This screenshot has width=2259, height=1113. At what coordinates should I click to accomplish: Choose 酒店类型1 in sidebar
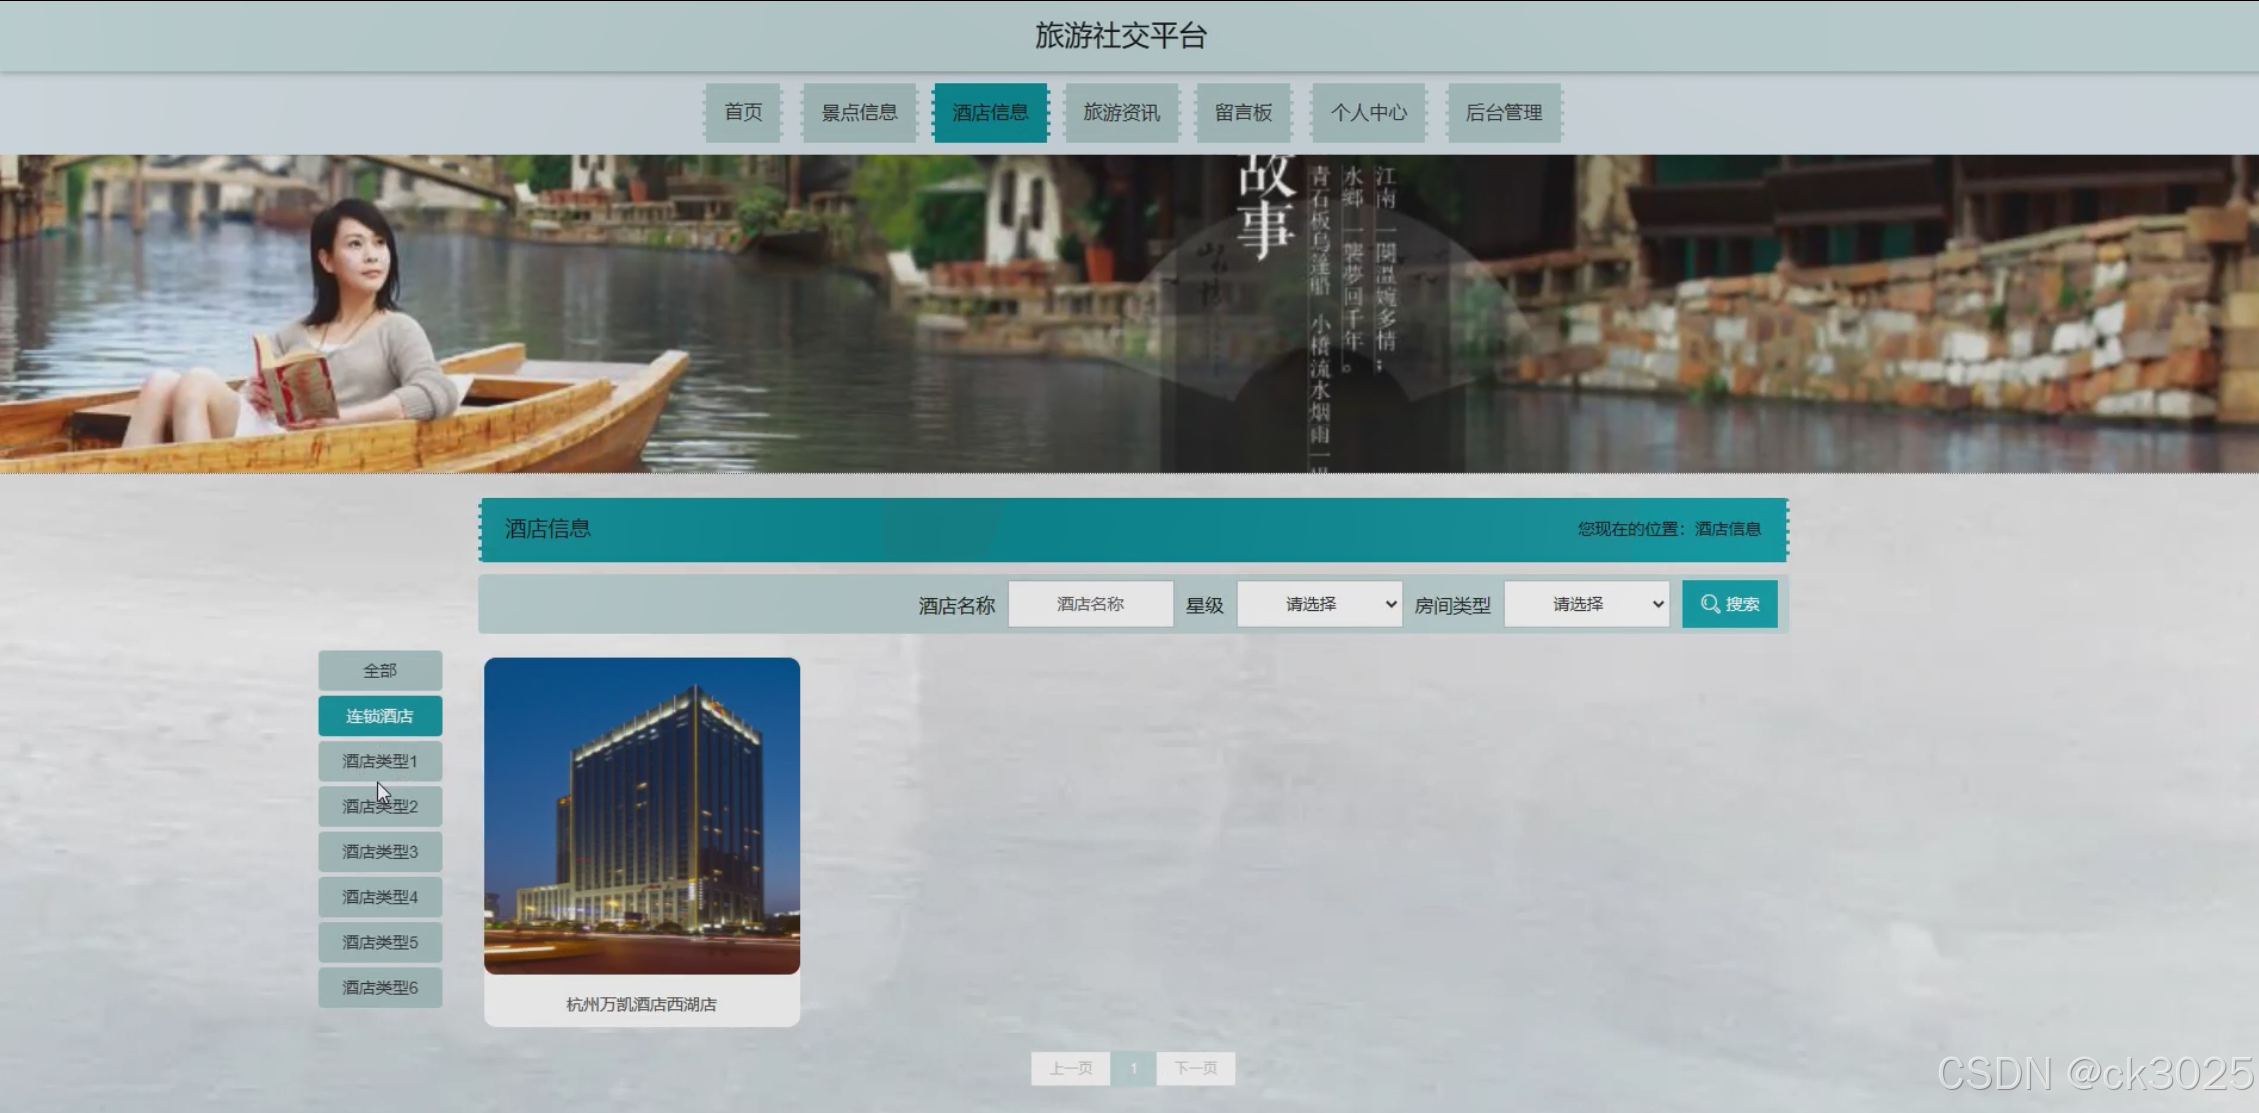[x=380, y=761]
